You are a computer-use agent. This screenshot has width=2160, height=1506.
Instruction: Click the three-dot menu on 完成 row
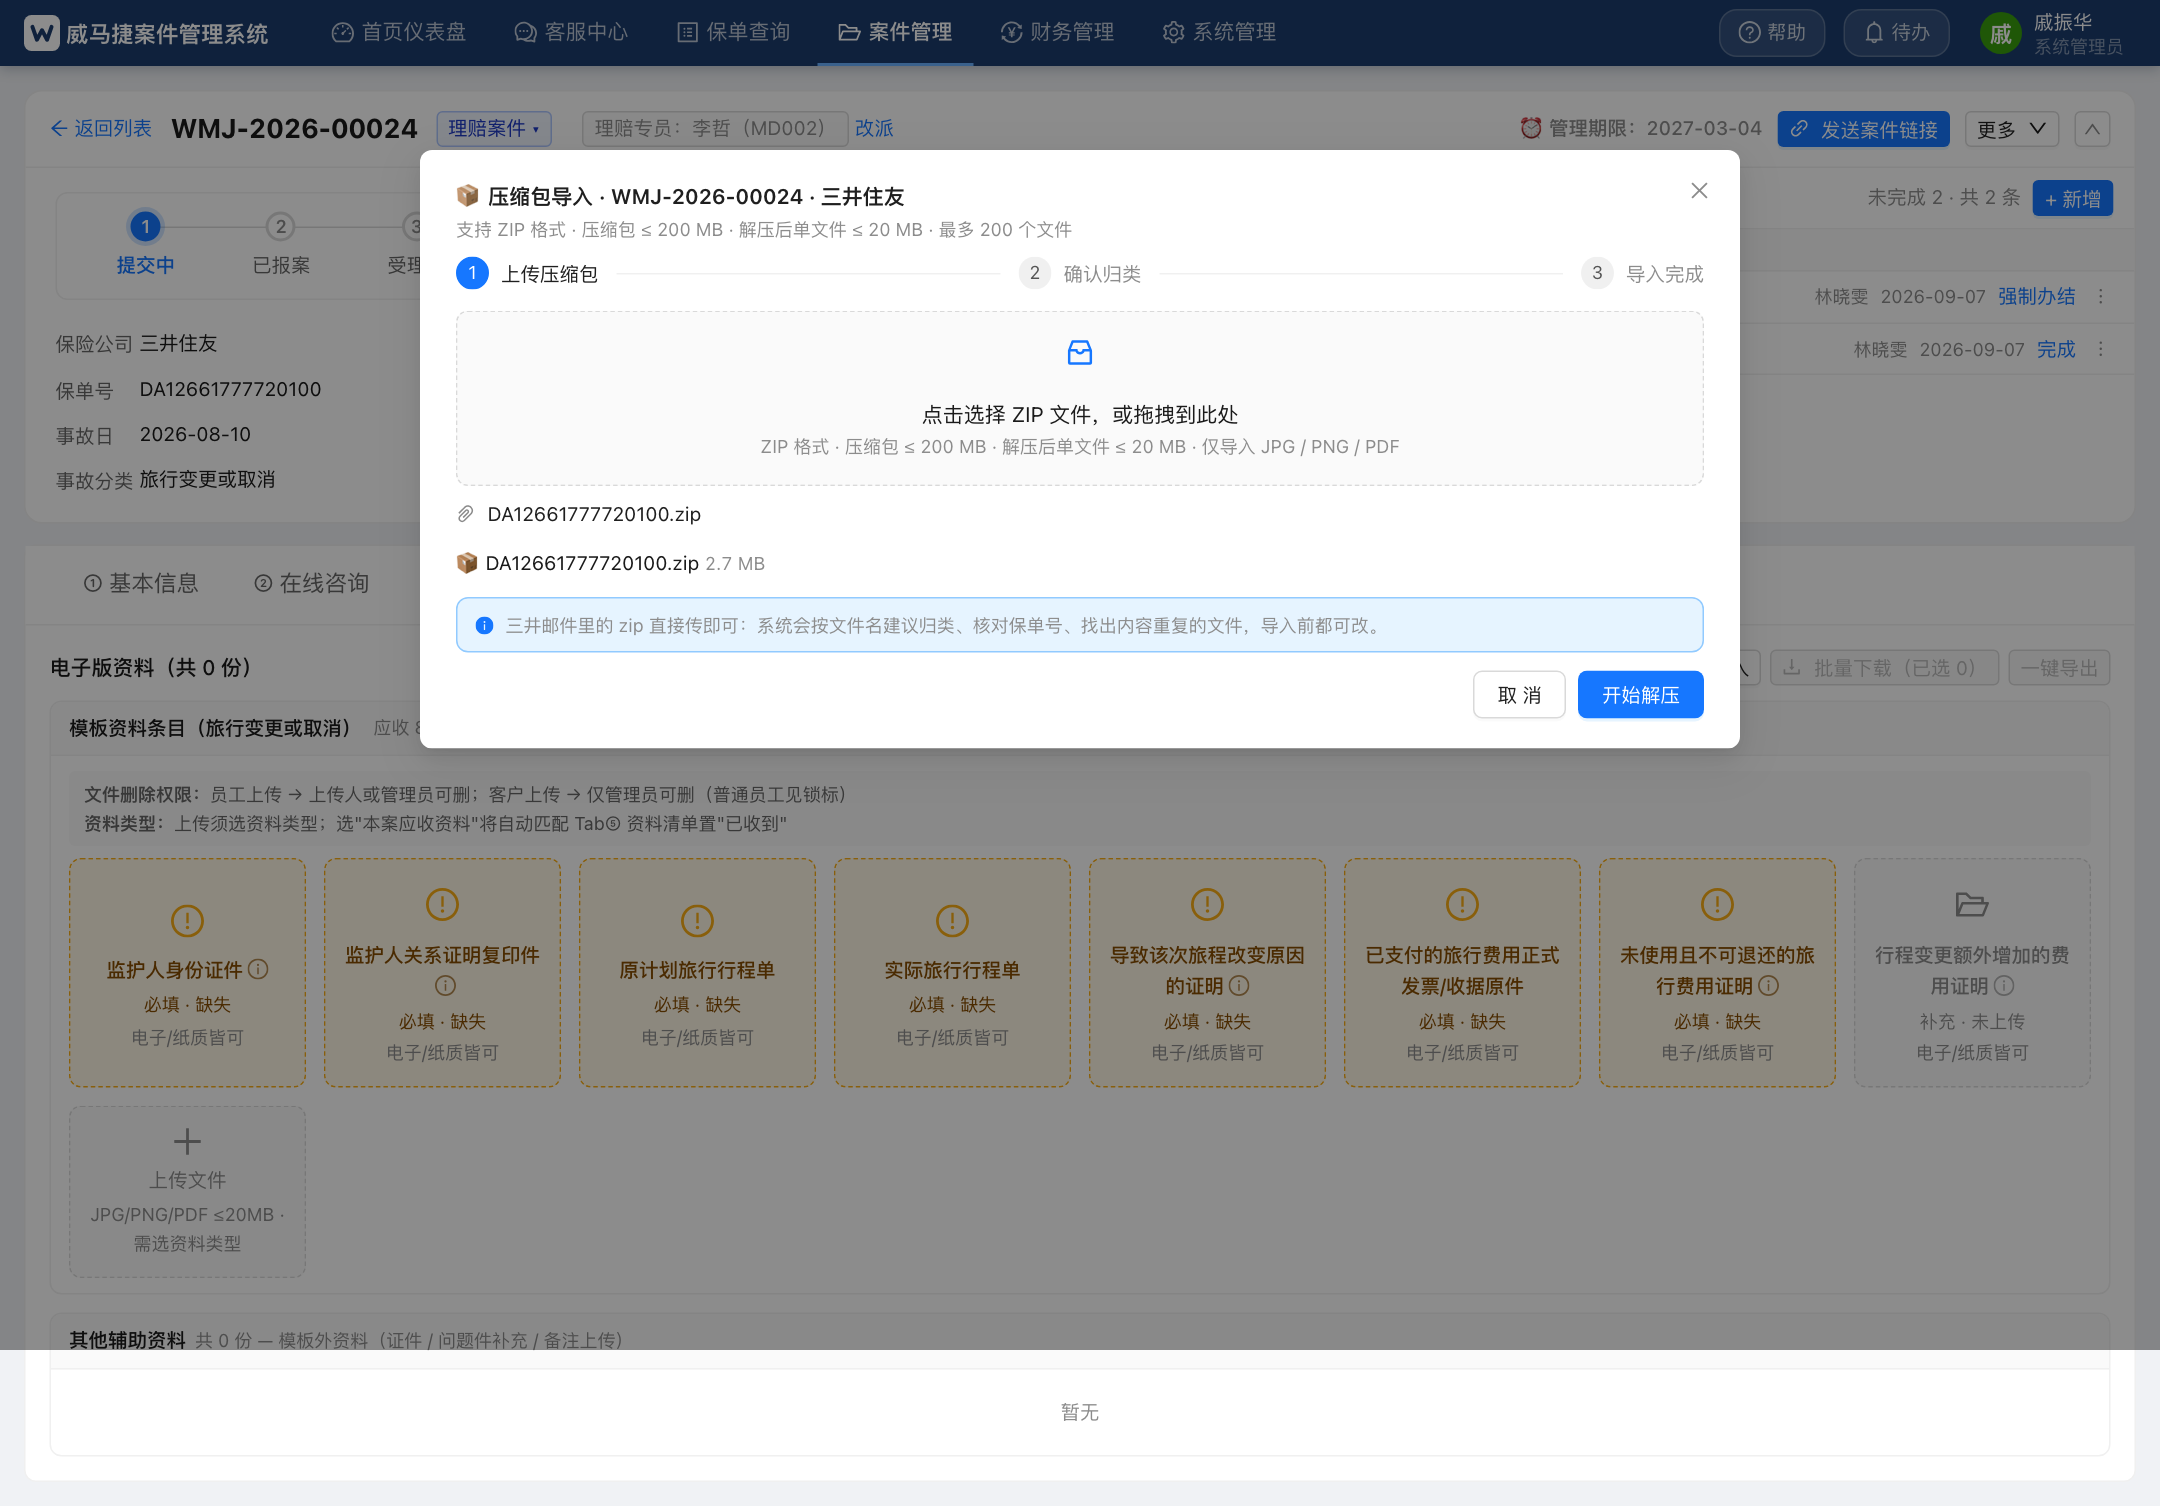[2101, 349]
